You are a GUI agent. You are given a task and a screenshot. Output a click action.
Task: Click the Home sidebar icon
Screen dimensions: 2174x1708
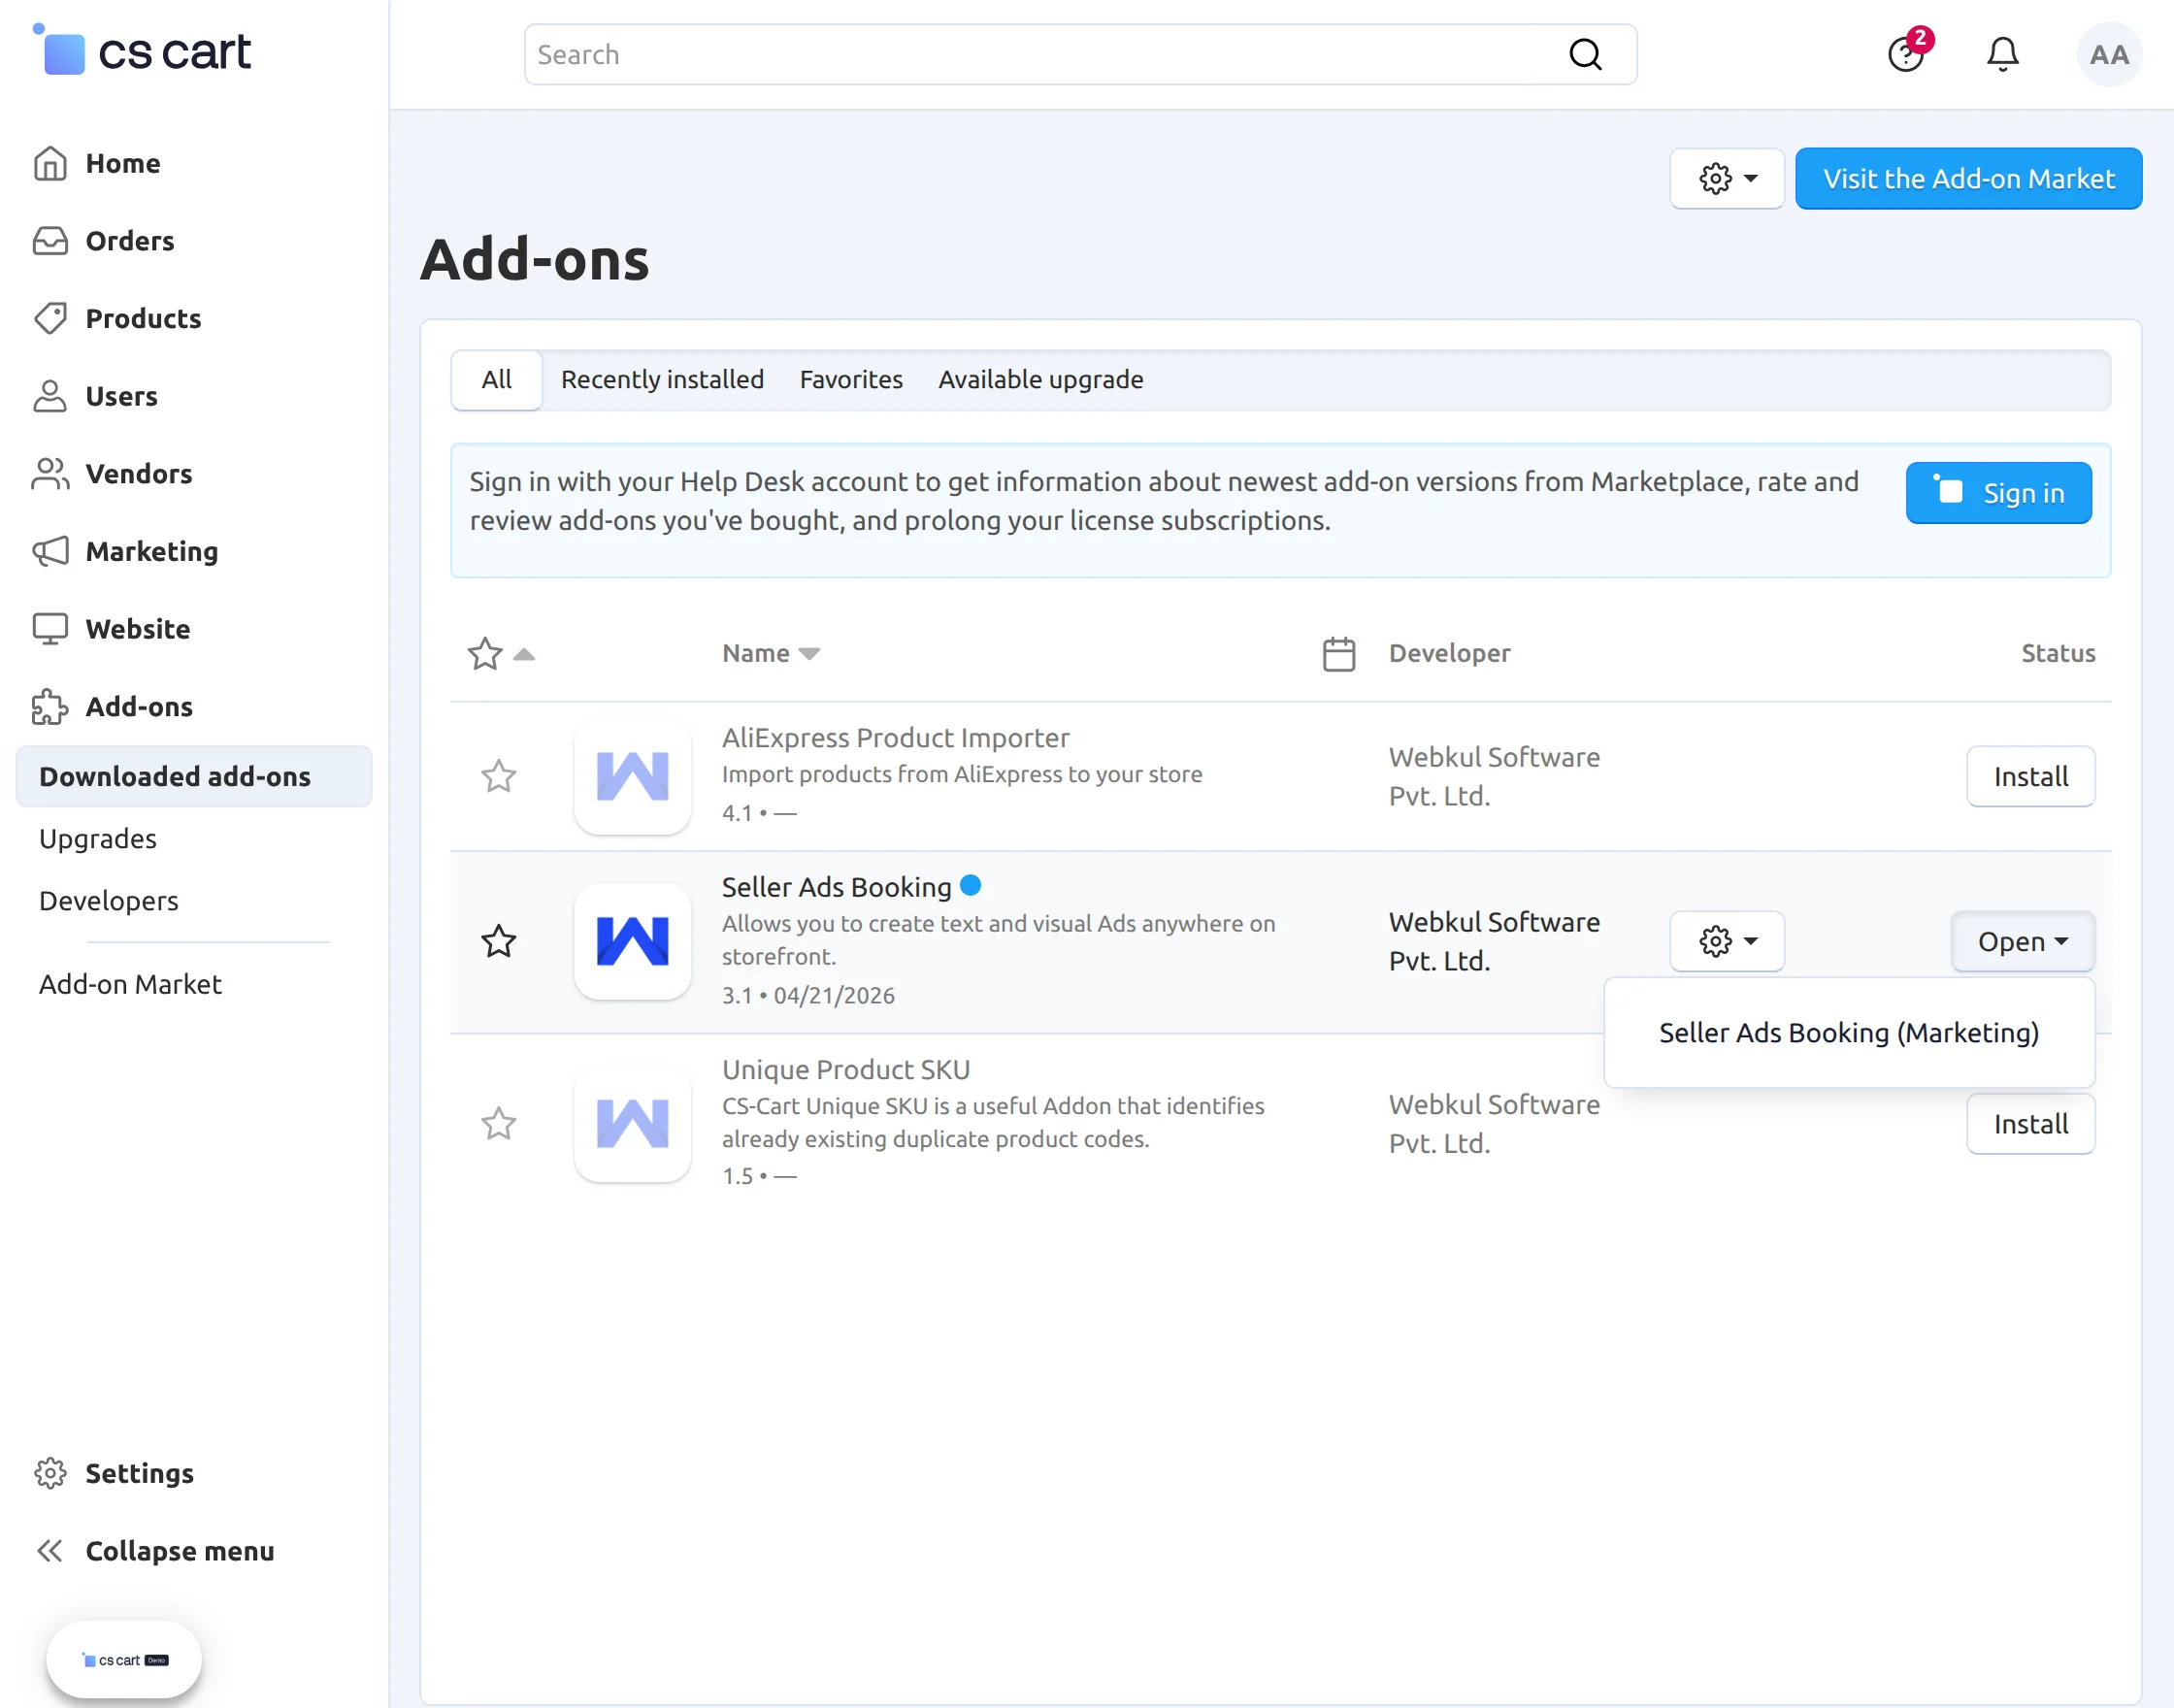(x=50, y=163)
